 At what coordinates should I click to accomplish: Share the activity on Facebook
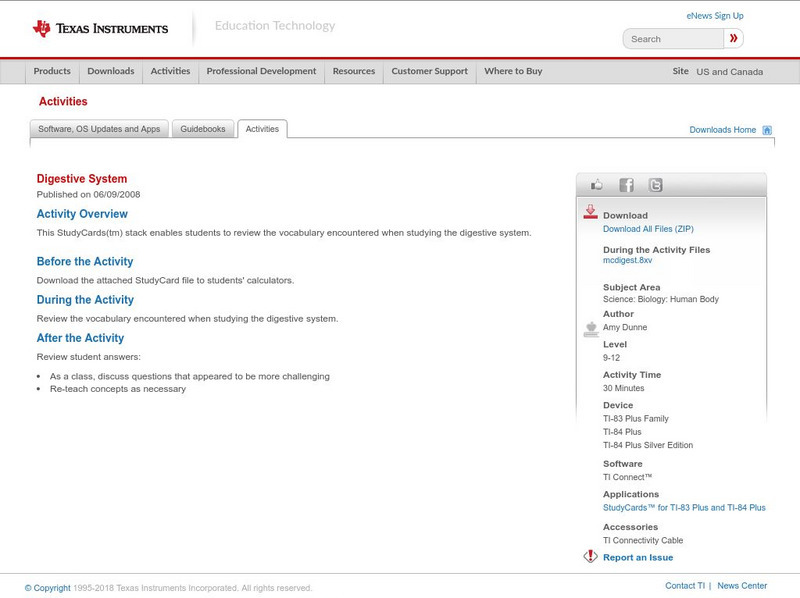(x=626, y=184)
